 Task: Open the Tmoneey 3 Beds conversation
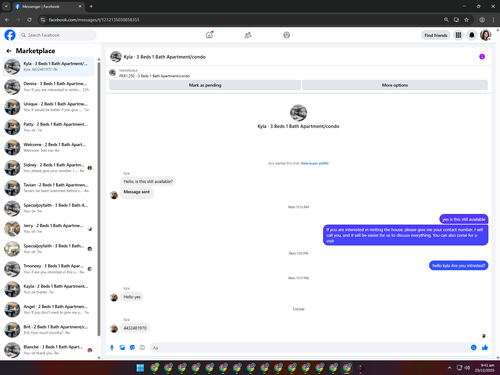pyautogui.click(x=49, y=269)
